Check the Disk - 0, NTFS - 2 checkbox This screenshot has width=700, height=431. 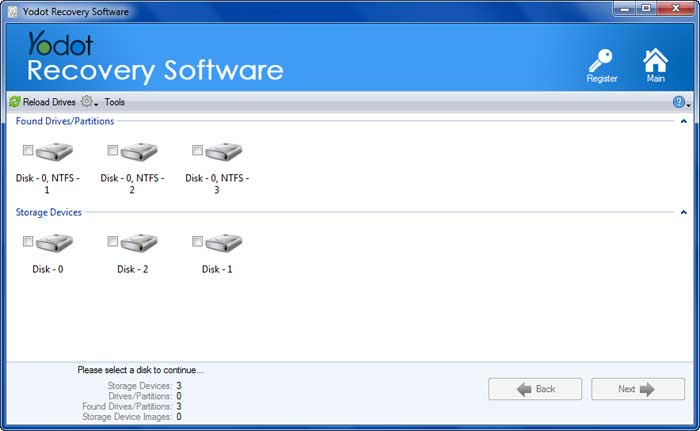click(x=113, y=150)
